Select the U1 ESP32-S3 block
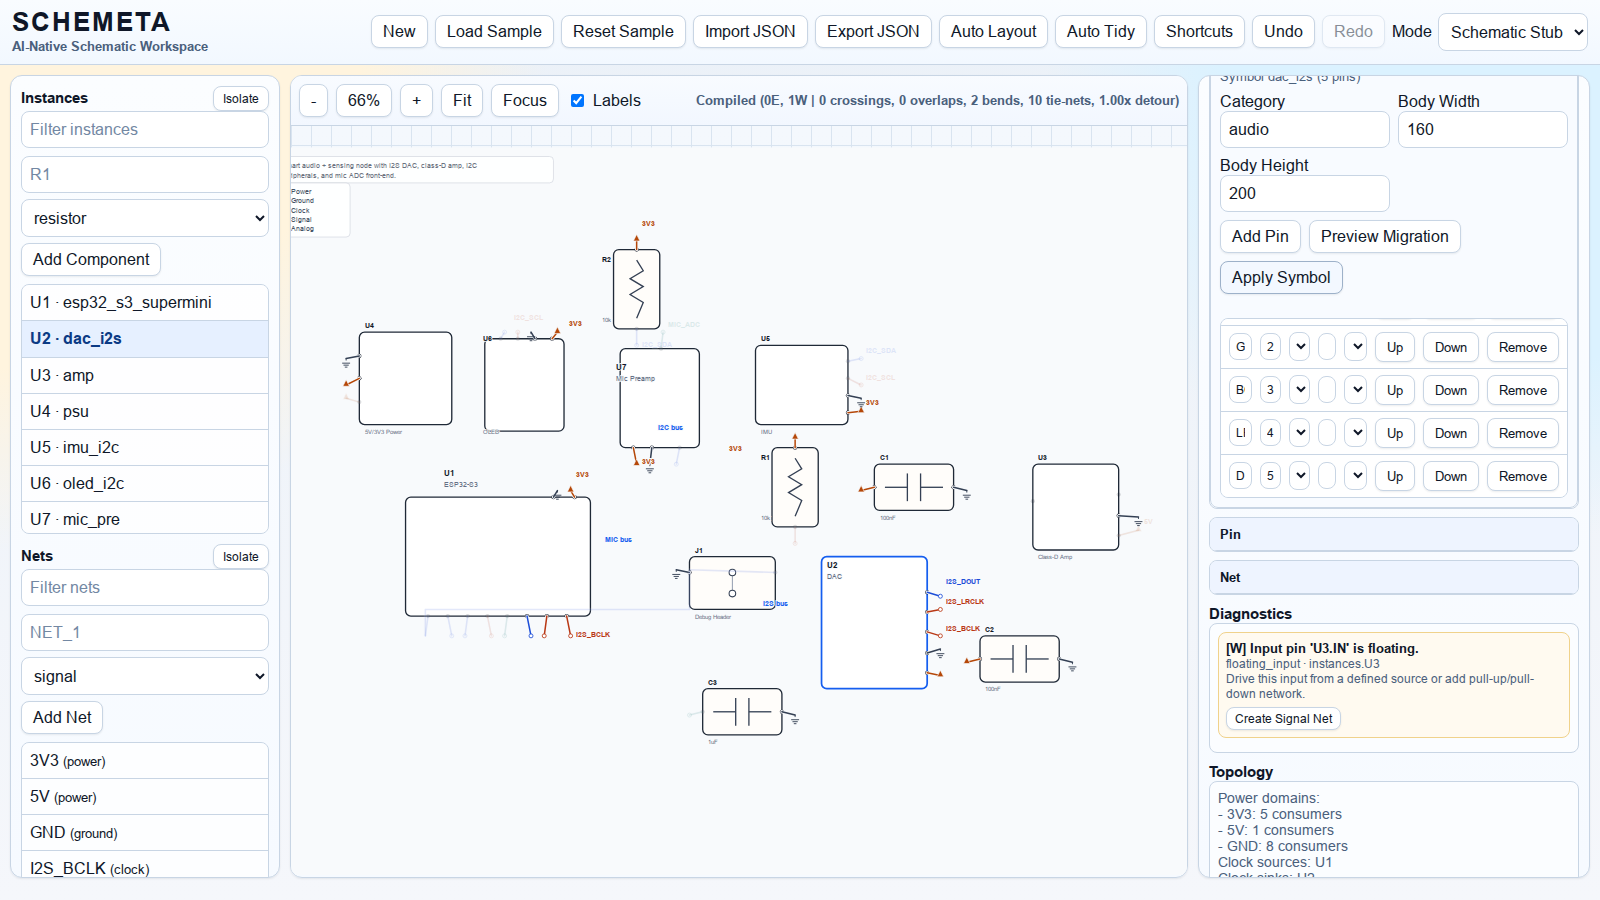 [x=497, y=556]
